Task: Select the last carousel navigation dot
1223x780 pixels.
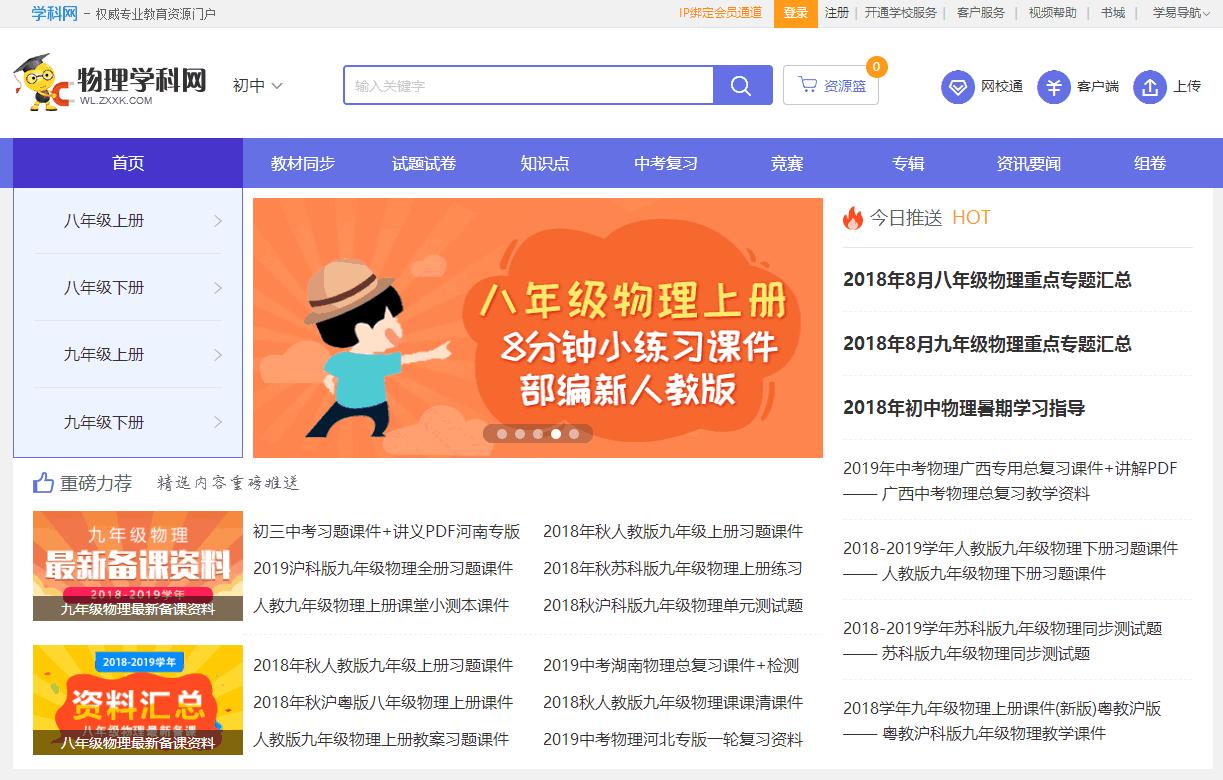Action: pos(573,434)
